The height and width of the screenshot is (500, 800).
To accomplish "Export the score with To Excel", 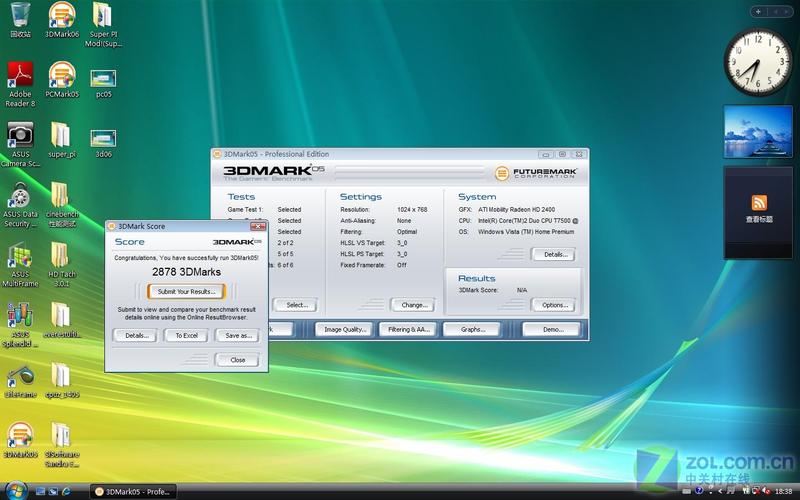I will point(186,336).
